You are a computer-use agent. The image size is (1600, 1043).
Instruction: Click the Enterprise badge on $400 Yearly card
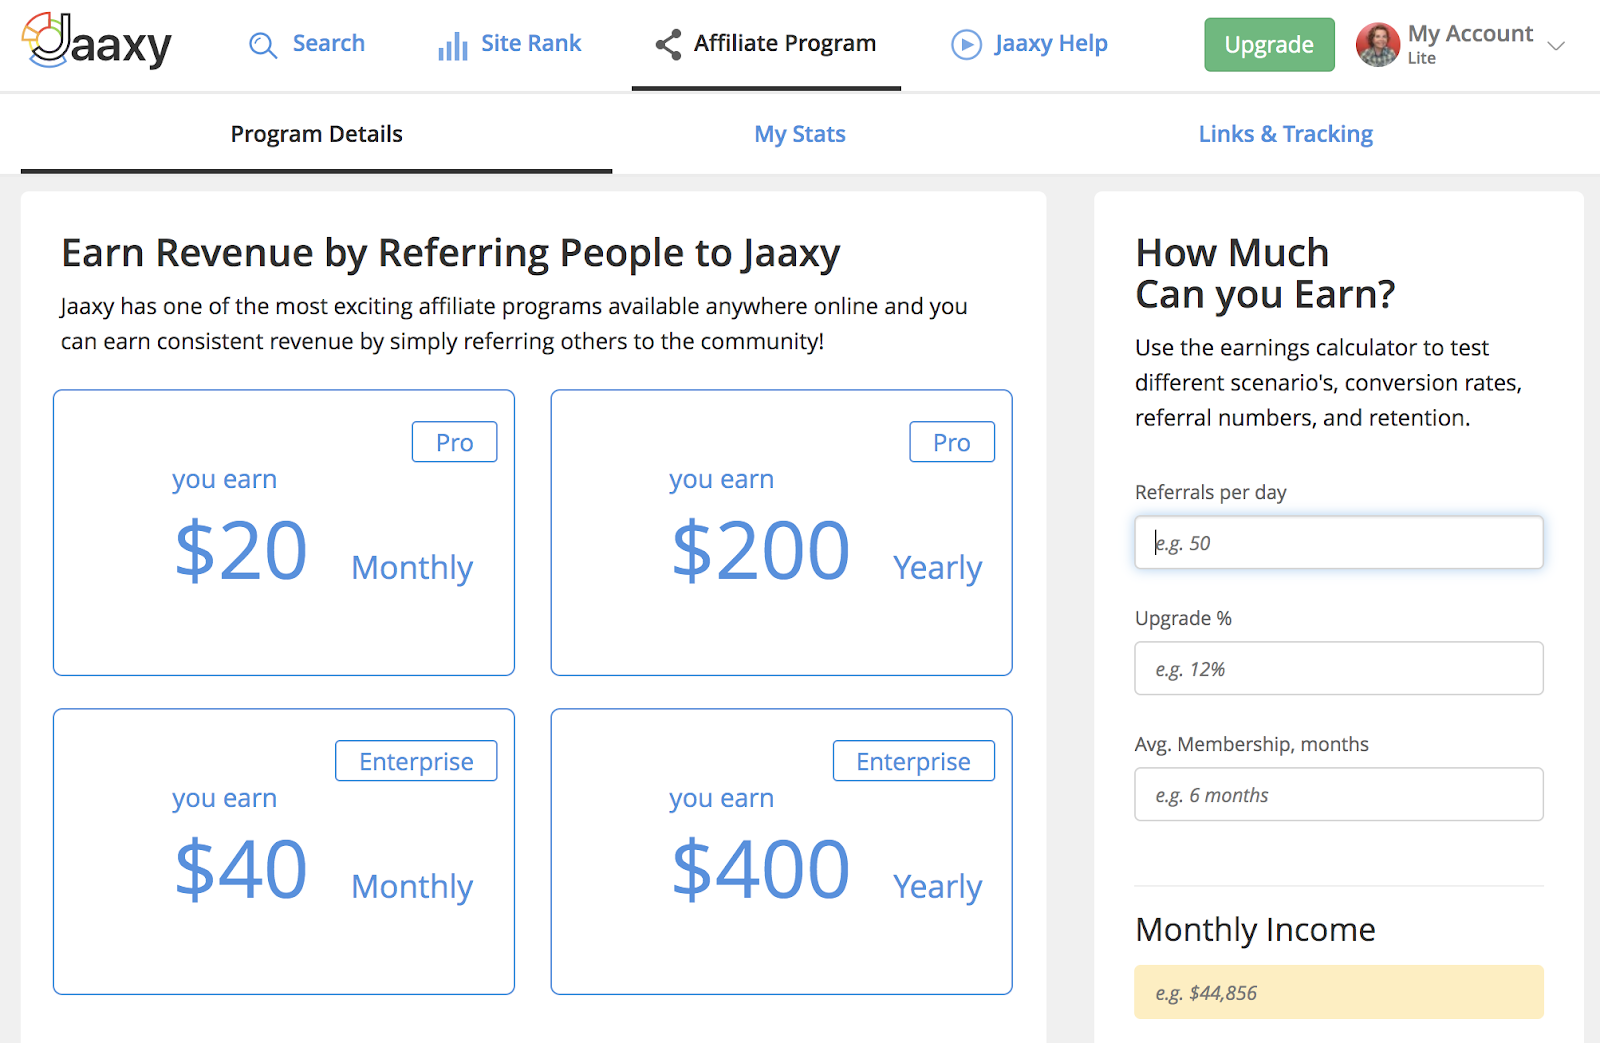pyautogui.click(x=913, y=761)
